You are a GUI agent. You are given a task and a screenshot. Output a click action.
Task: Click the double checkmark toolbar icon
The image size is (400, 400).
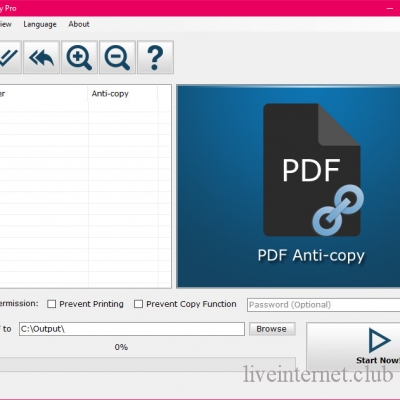10,57
